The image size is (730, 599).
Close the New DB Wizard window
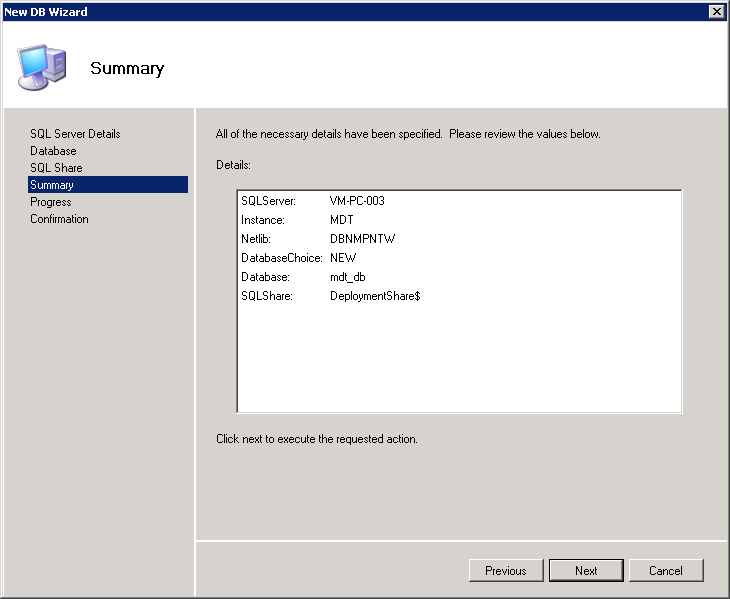pyautogui.click(x=716, y=11)
